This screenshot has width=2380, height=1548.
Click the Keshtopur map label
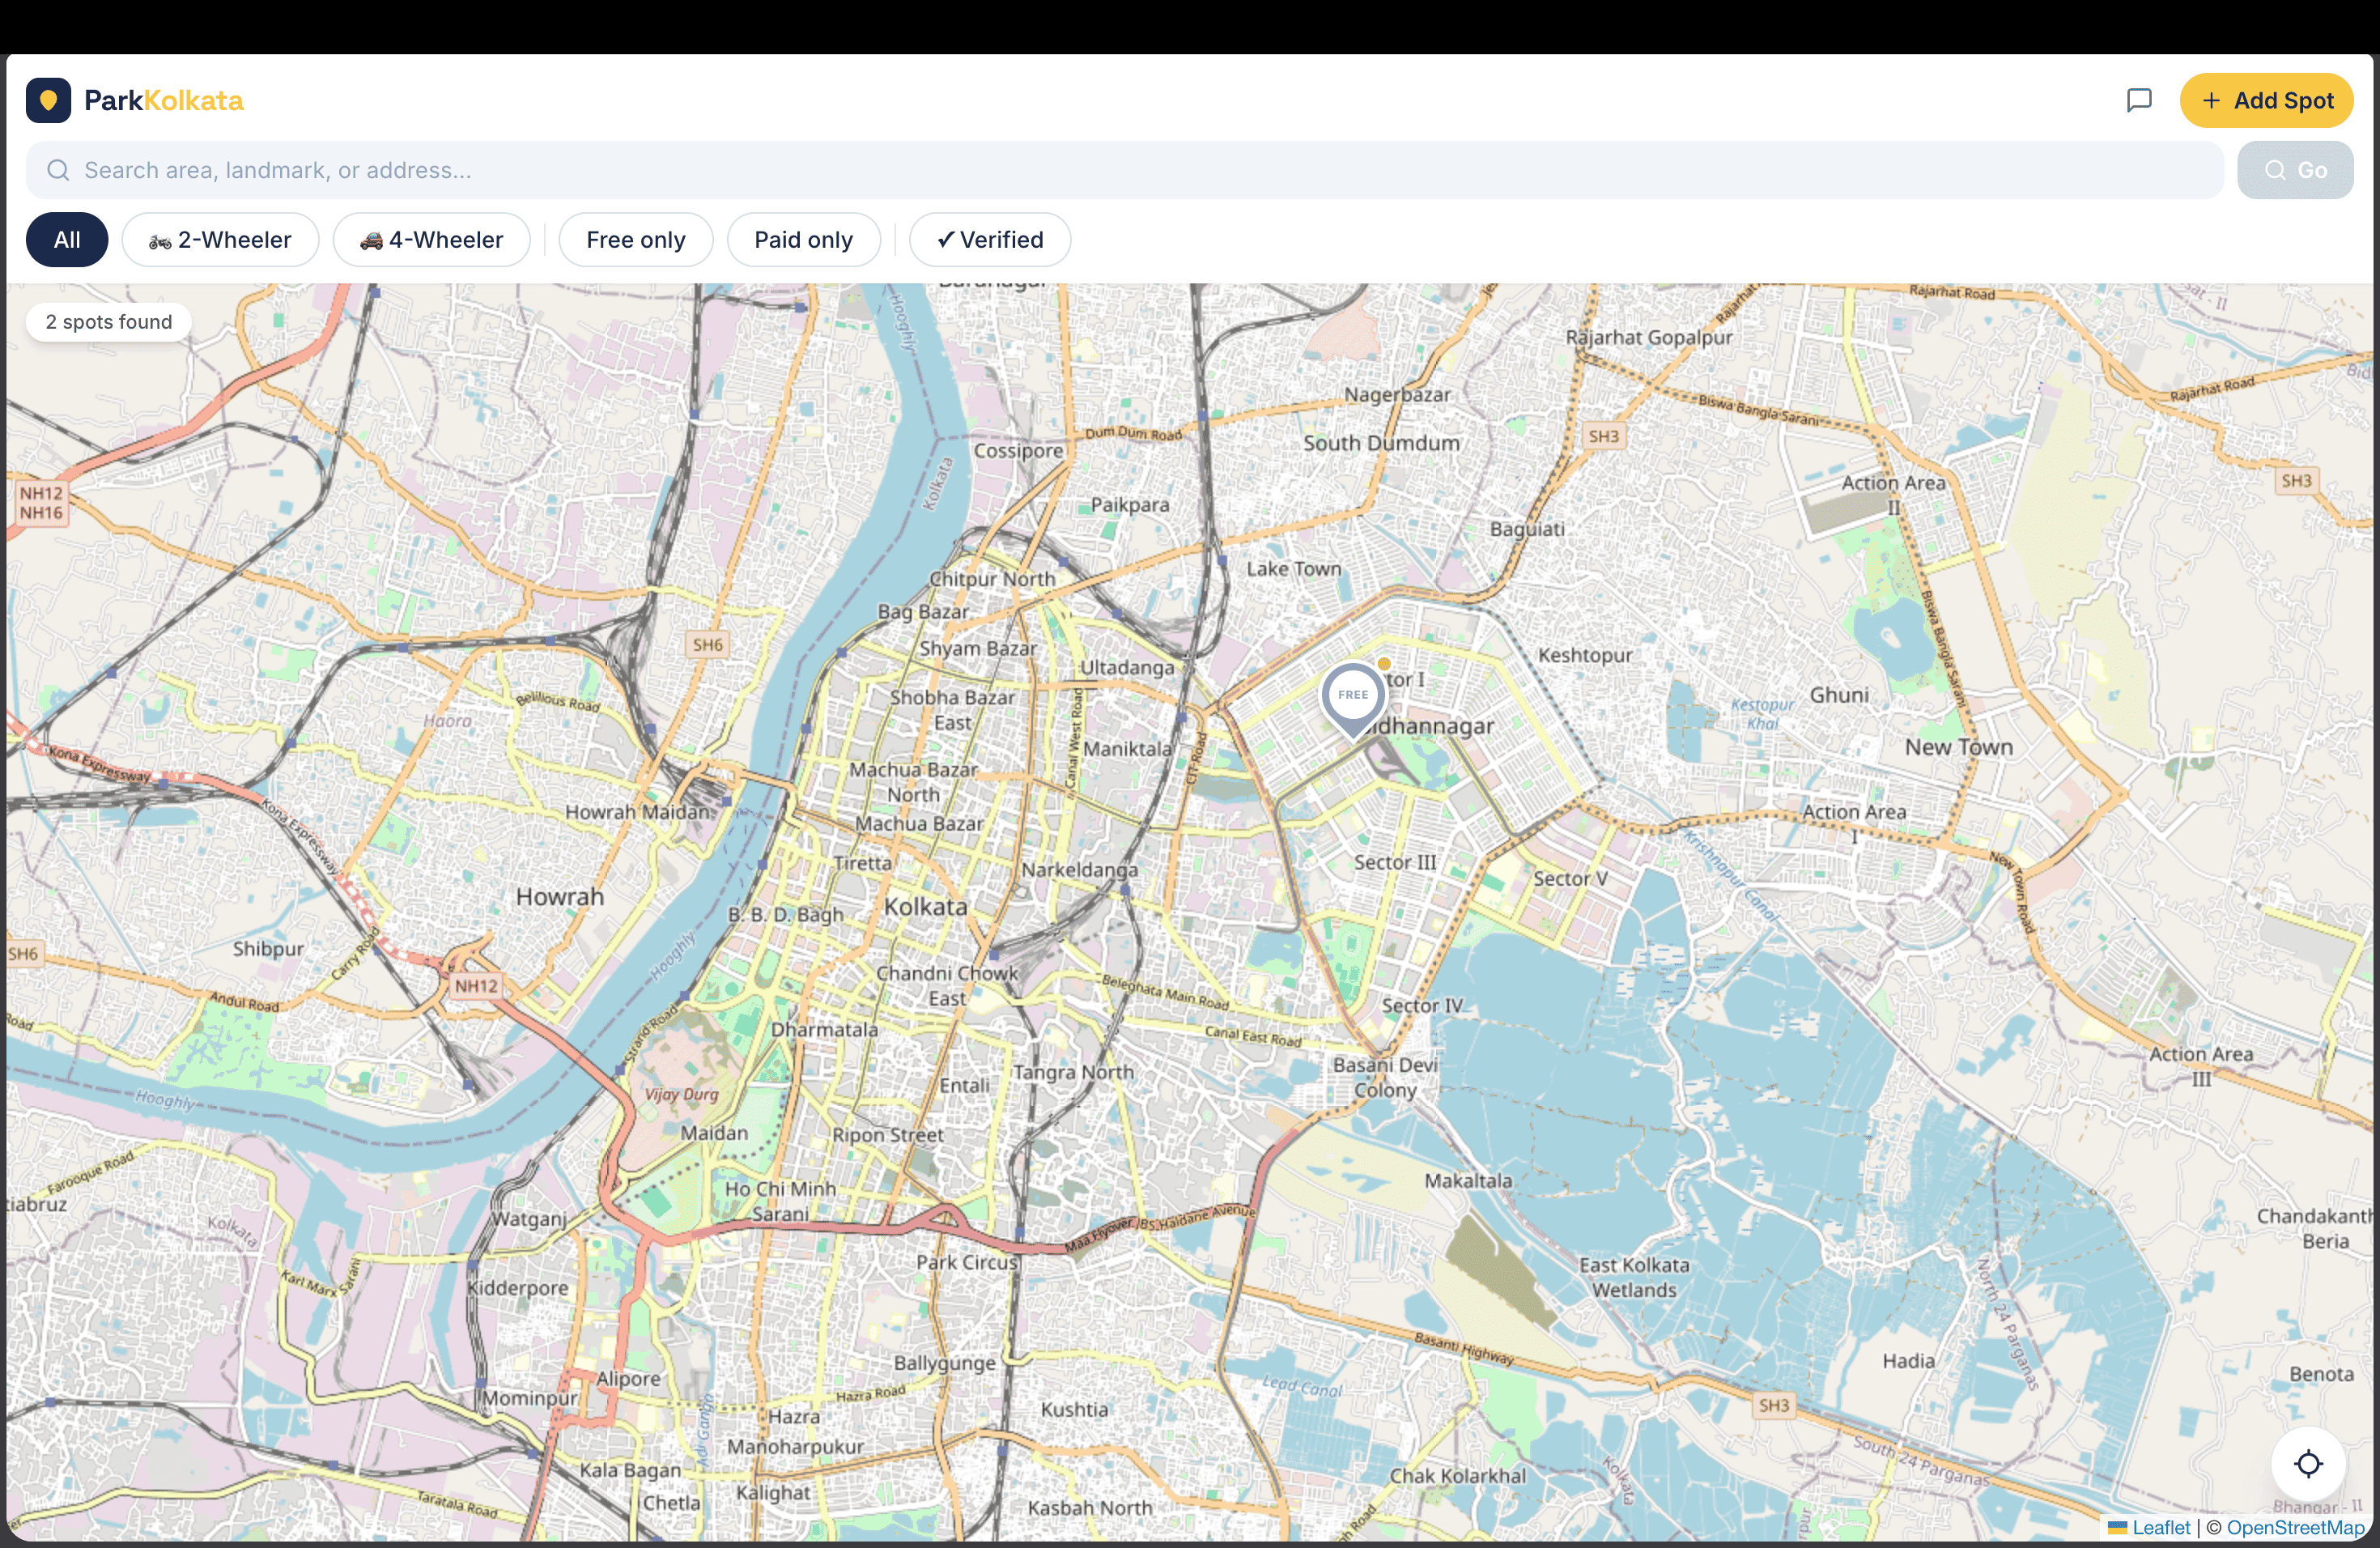pyautogui.click(x=1585, y=656)
